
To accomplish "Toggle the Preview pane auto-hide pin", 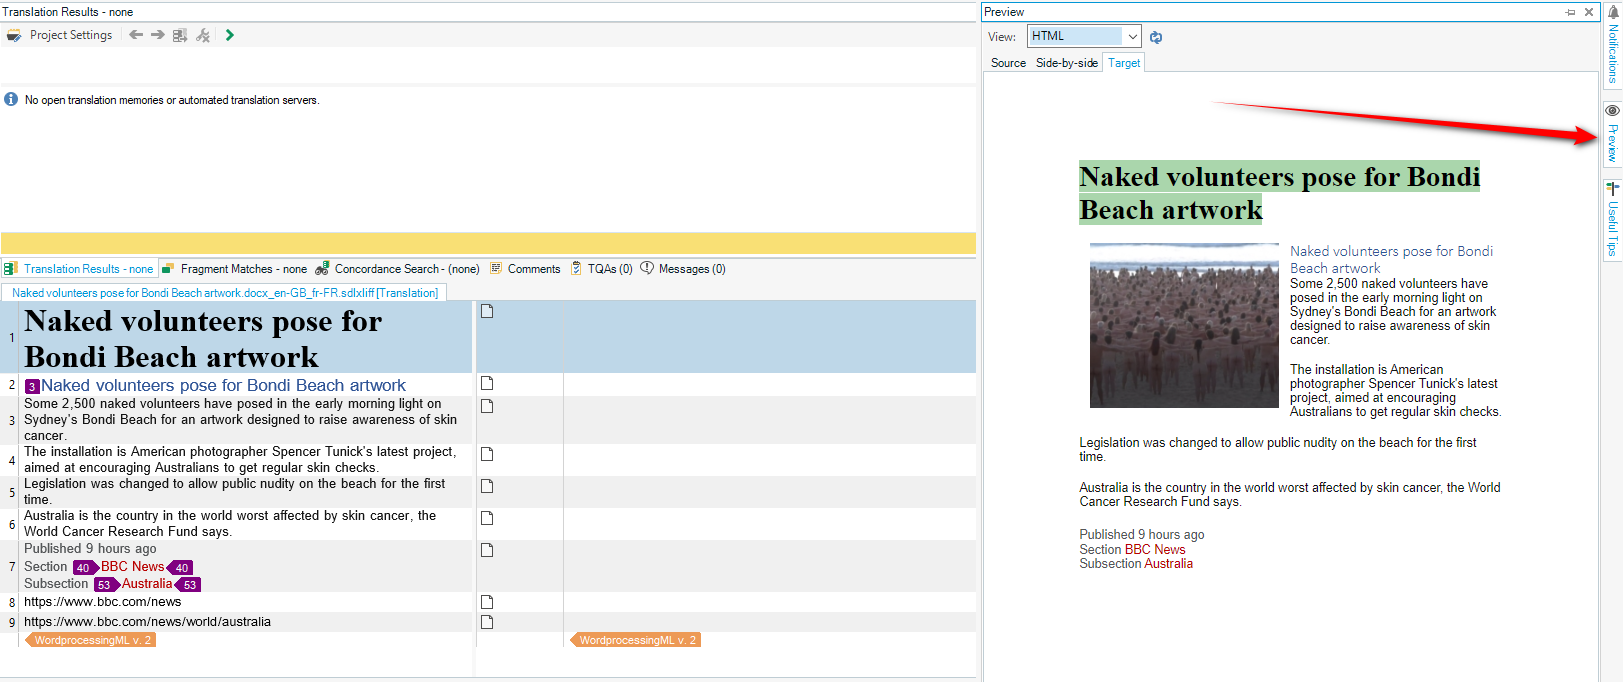I will (x=1570, y=12).
